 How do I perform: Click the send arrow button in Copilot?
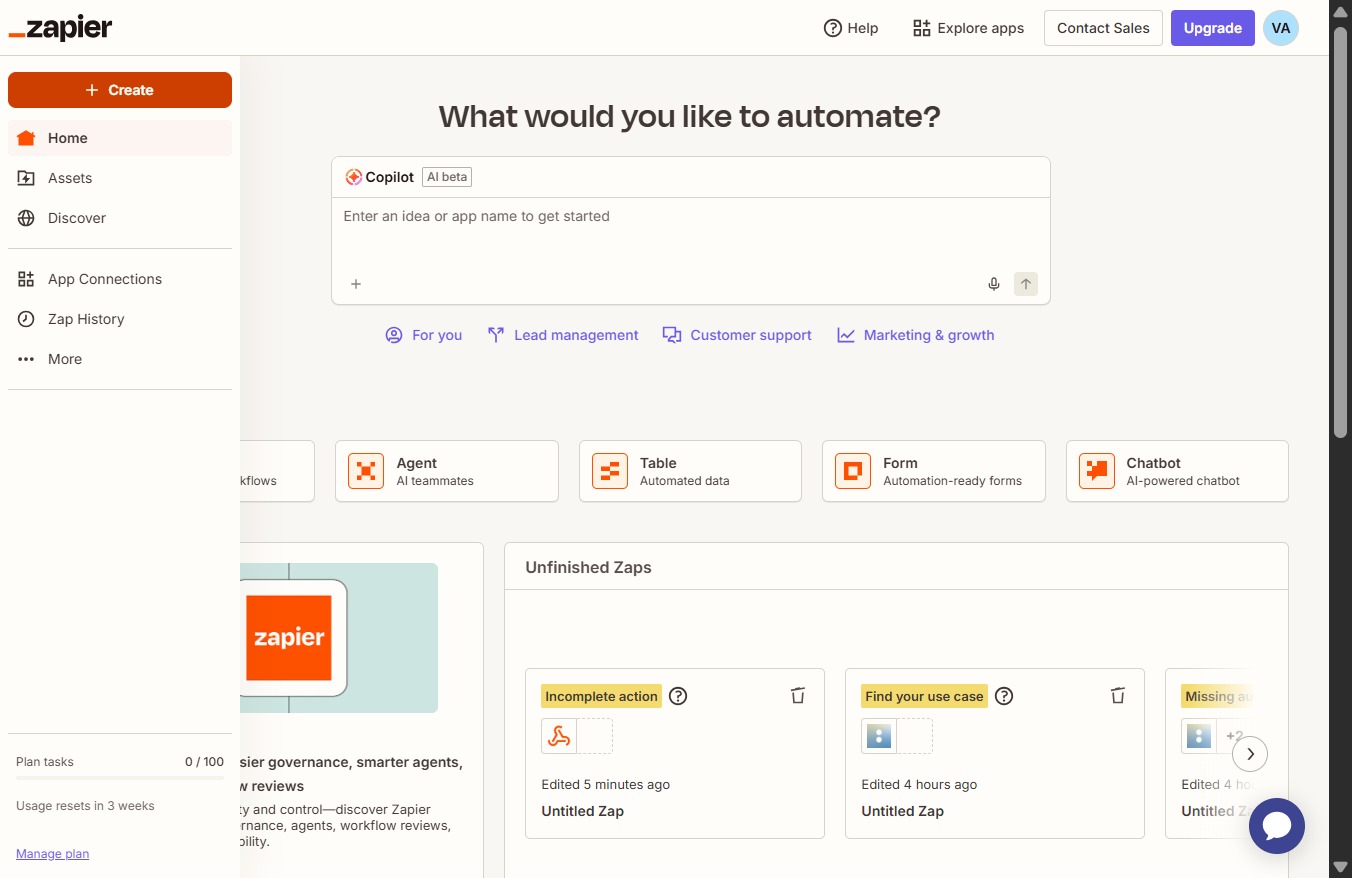click(1026, 284)
